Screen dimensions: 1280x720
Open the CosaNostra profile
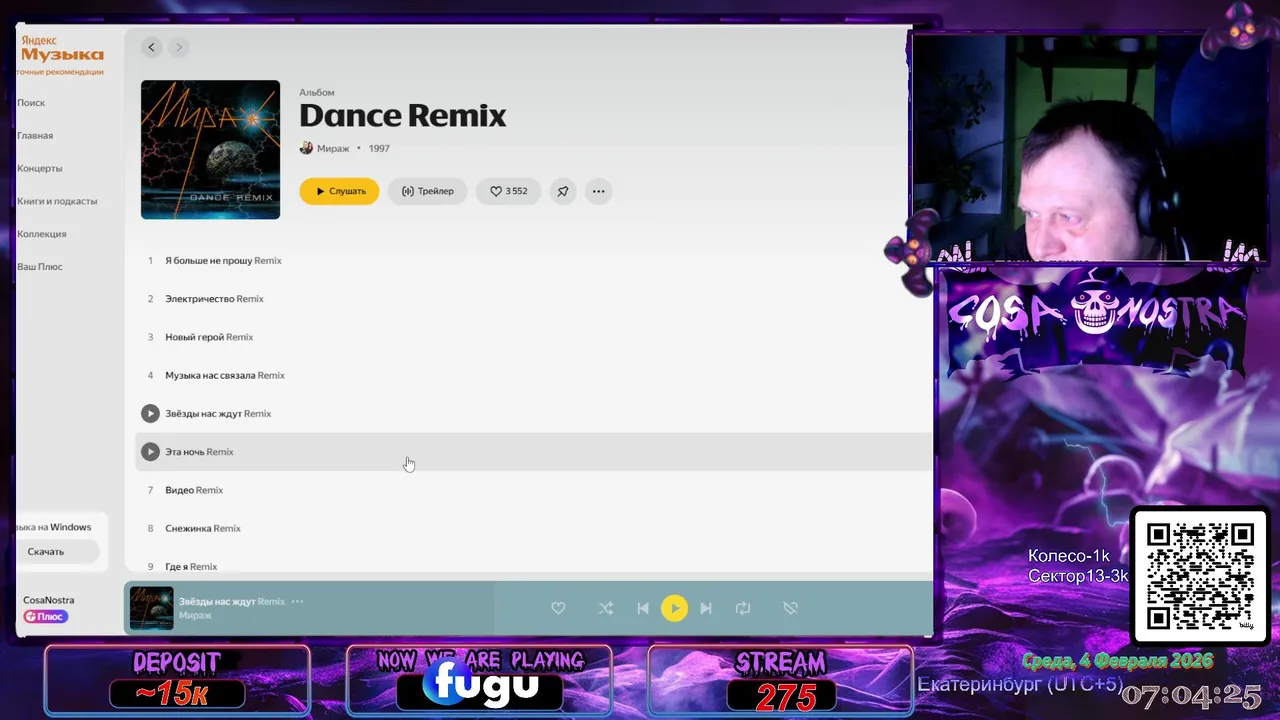point(49,600)
